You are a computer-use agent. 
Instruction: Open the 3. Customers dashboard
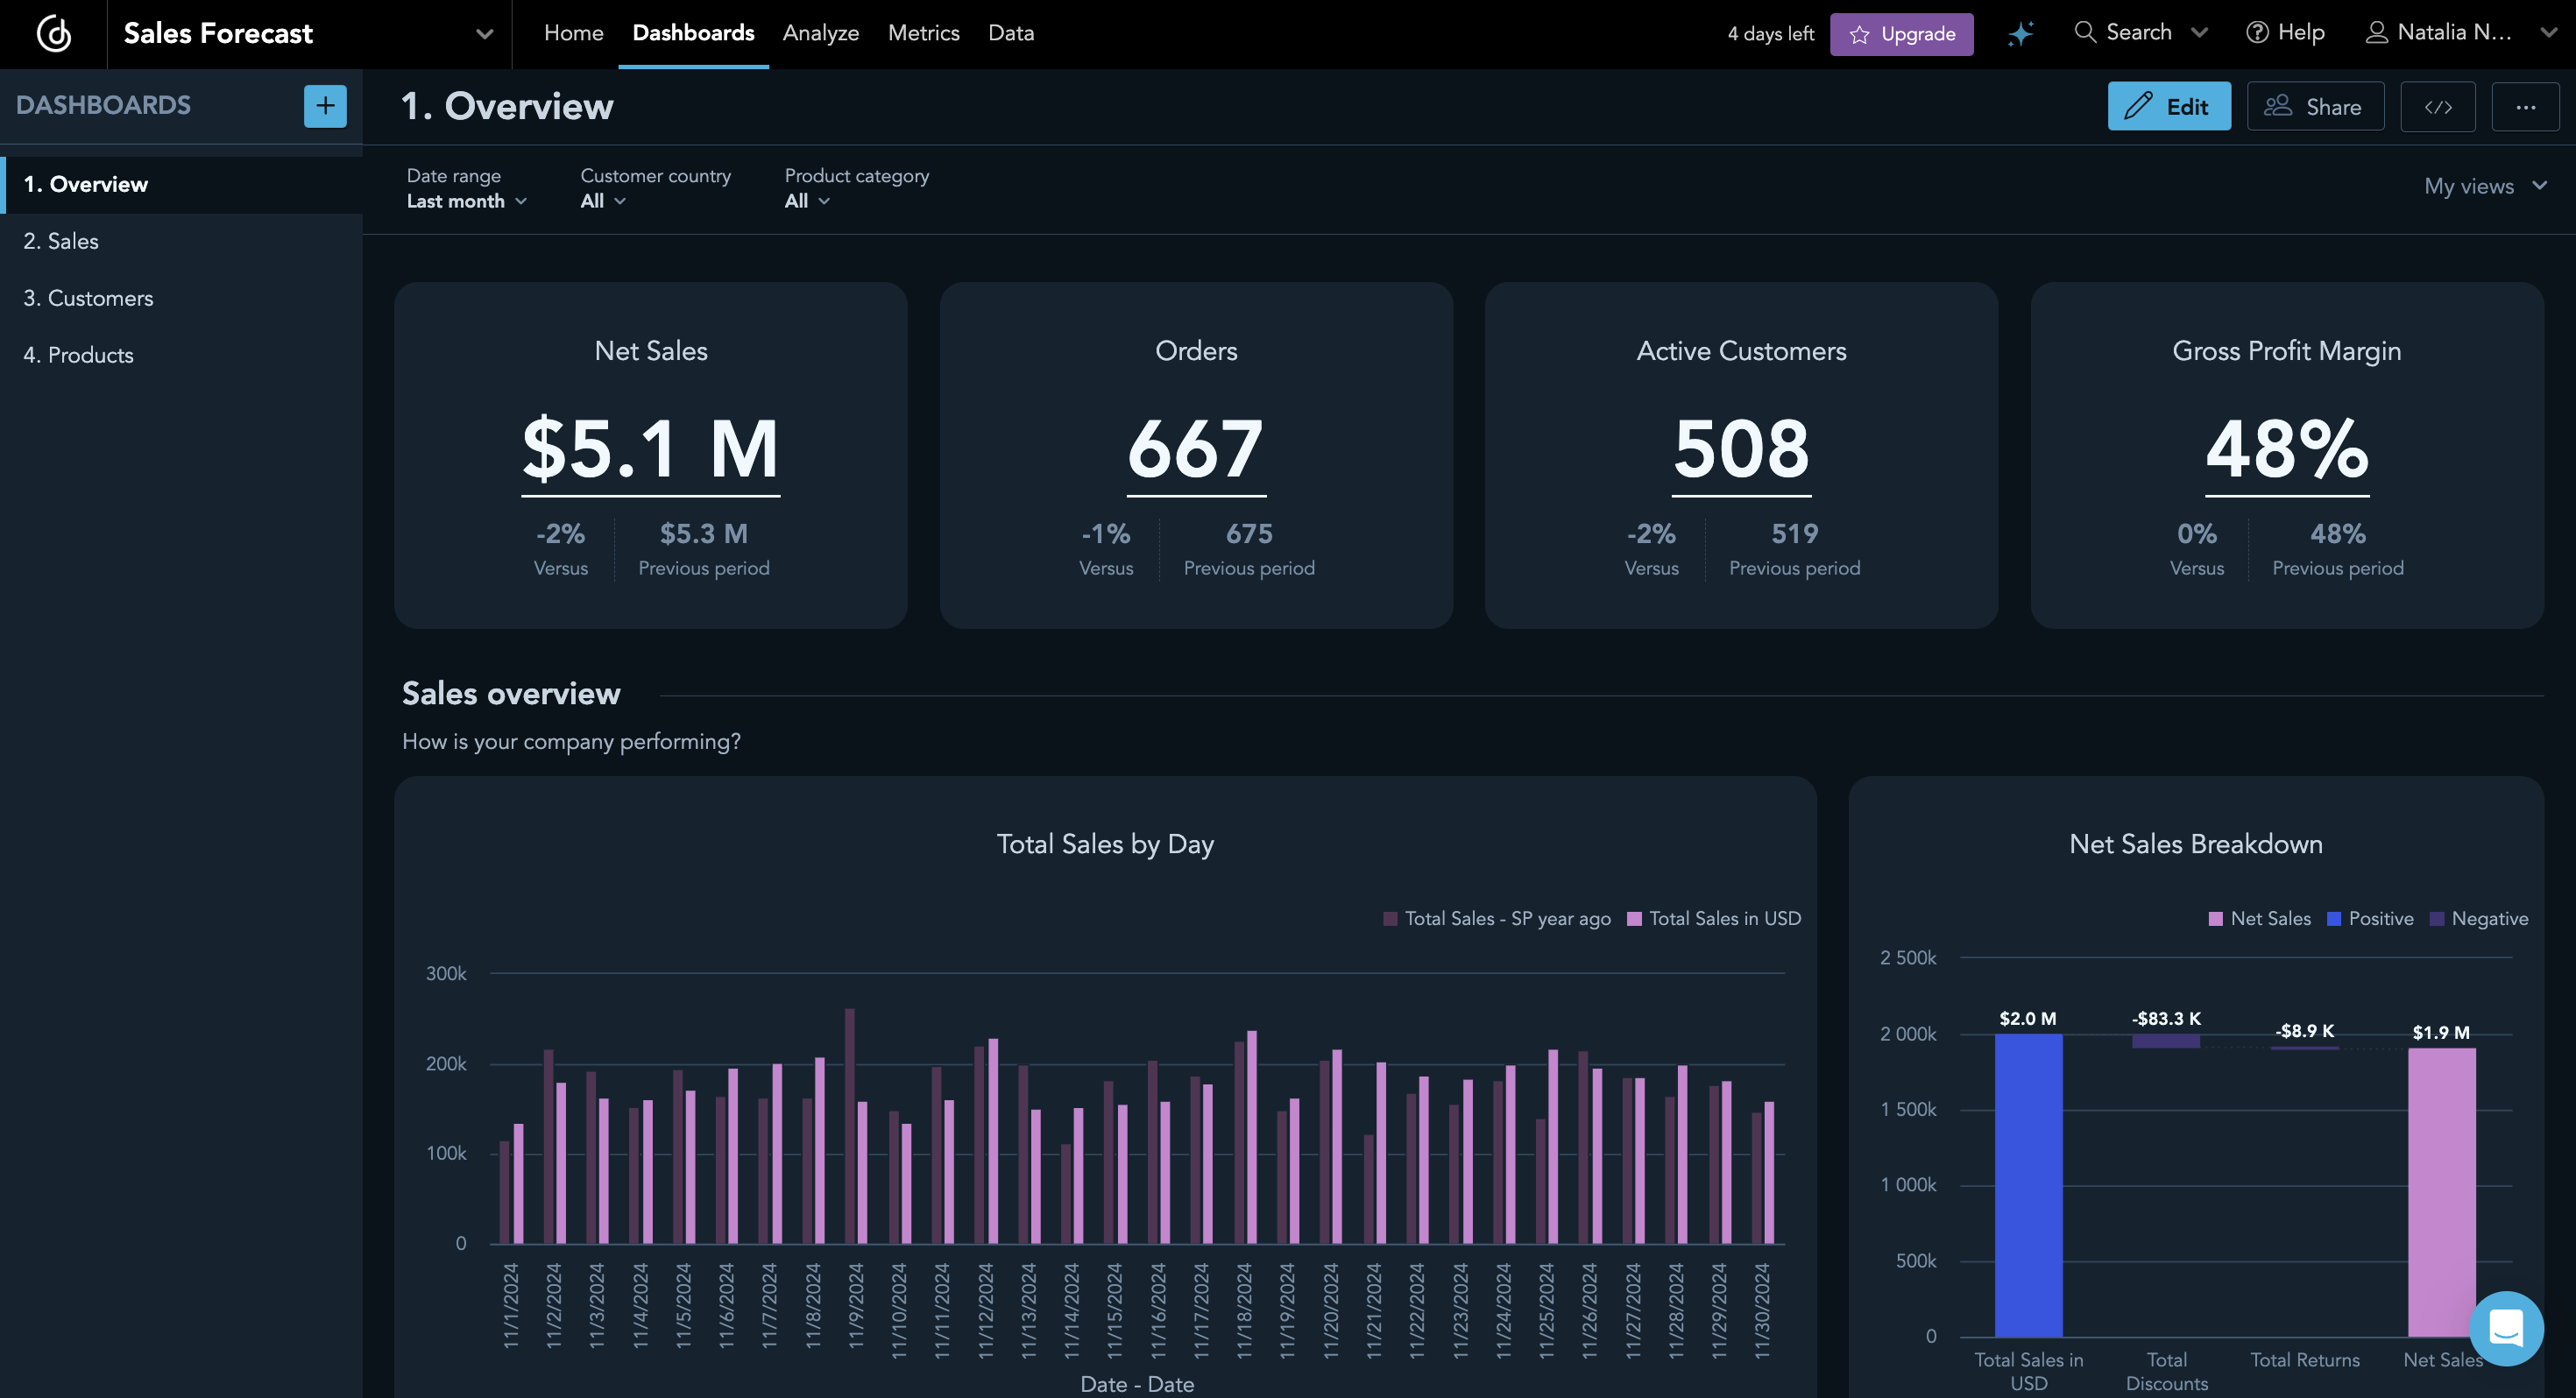coord(88,298)
